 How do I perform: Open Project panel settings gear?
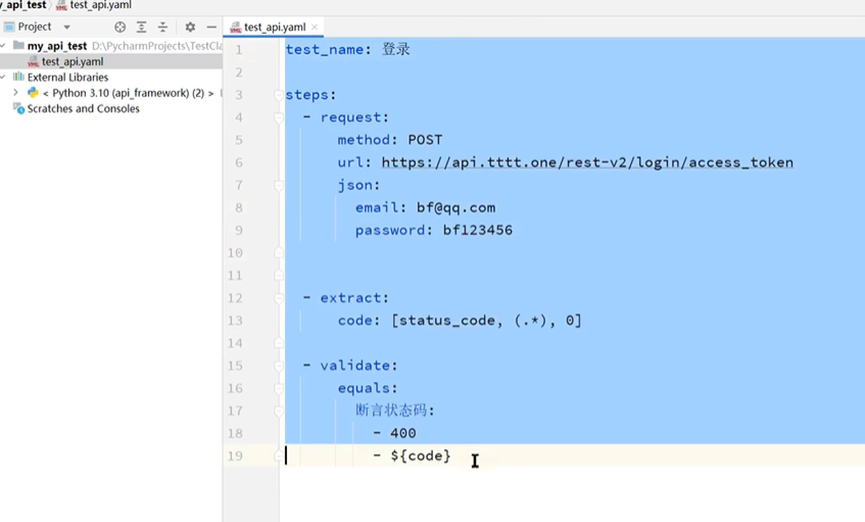tap(190, 27)
